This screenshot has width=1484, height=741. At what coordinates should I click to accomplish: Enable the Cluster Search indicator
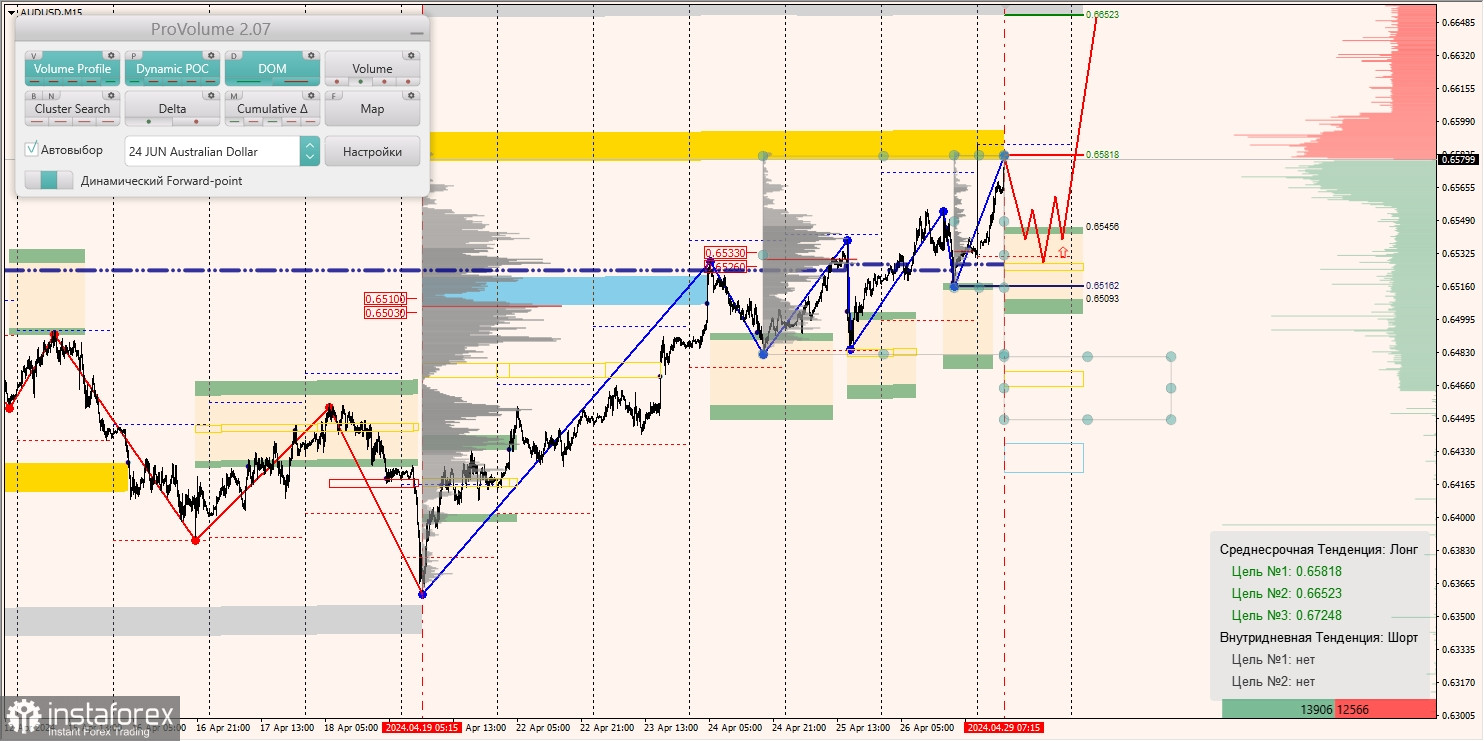(x=72, y=109)
